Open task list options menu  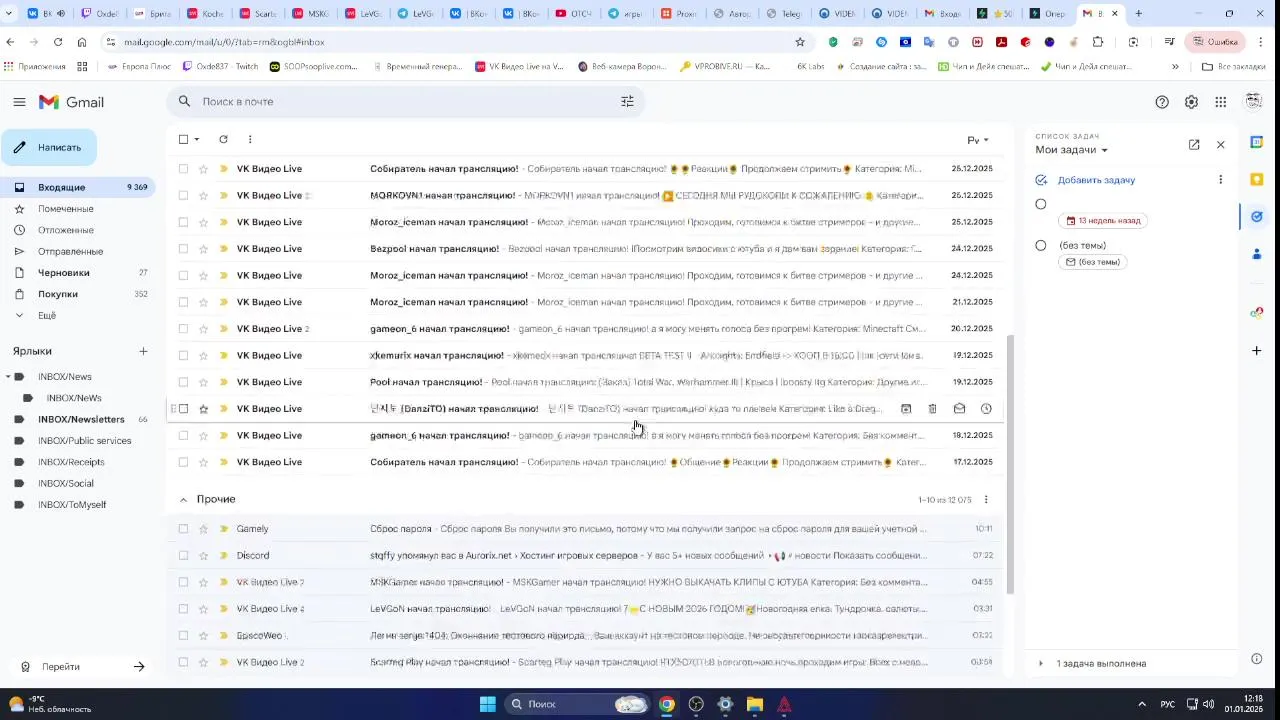1220,180
